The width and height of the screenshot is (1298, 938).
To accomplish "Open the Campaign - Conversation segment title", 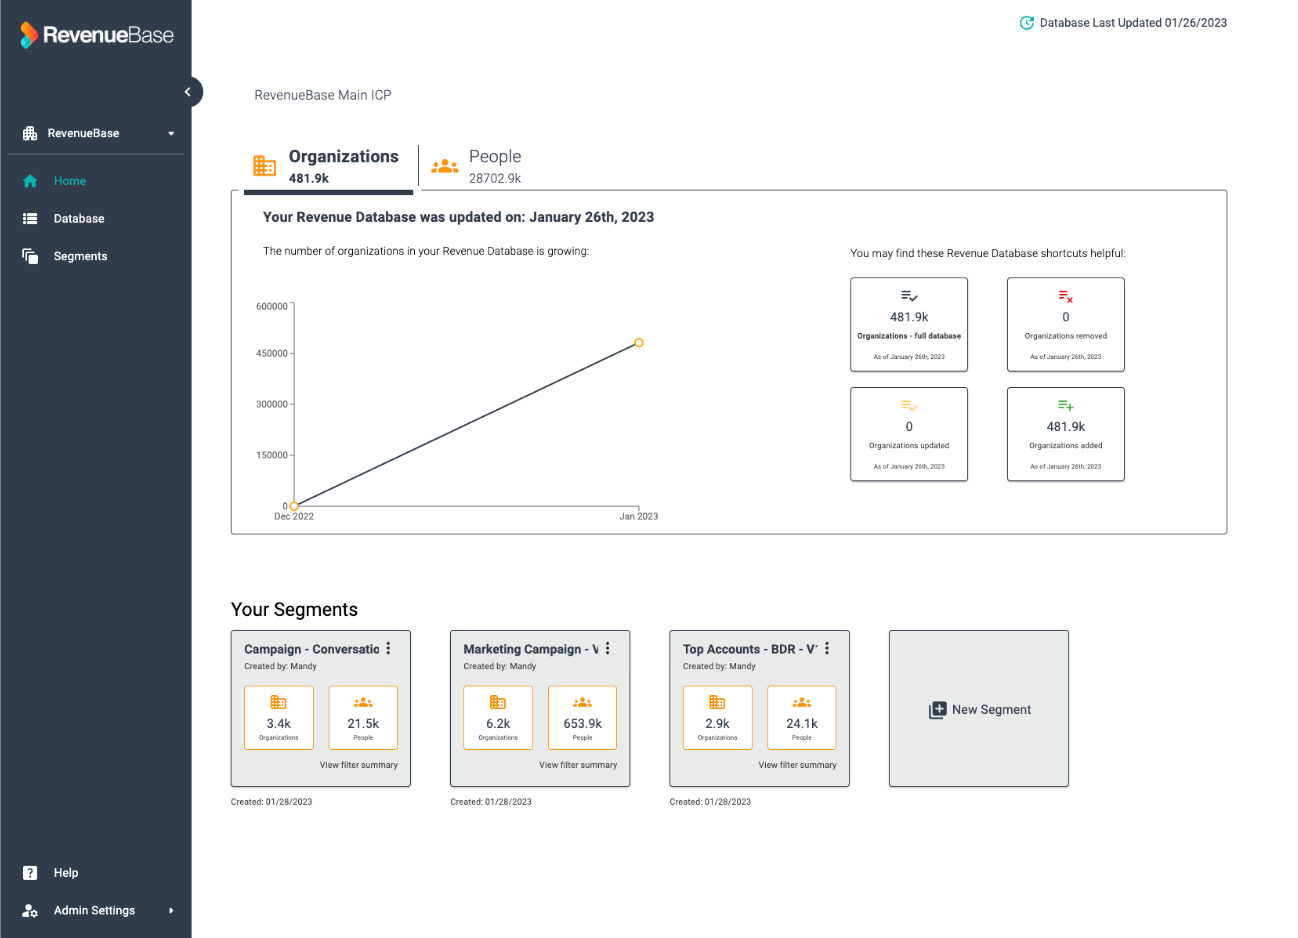I will click(312, 649).
